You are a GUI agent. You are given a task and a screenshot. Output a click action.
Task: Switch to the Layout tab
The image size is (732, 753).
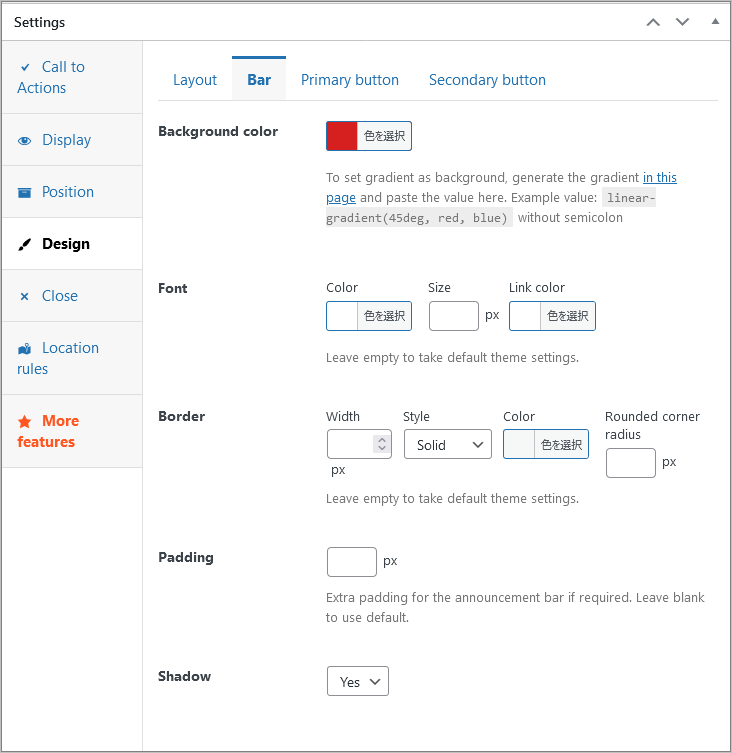pos(195,80)
